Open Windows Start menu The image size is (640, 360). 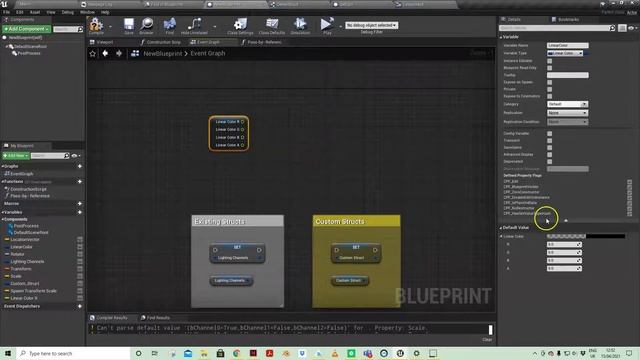[8, 353]
